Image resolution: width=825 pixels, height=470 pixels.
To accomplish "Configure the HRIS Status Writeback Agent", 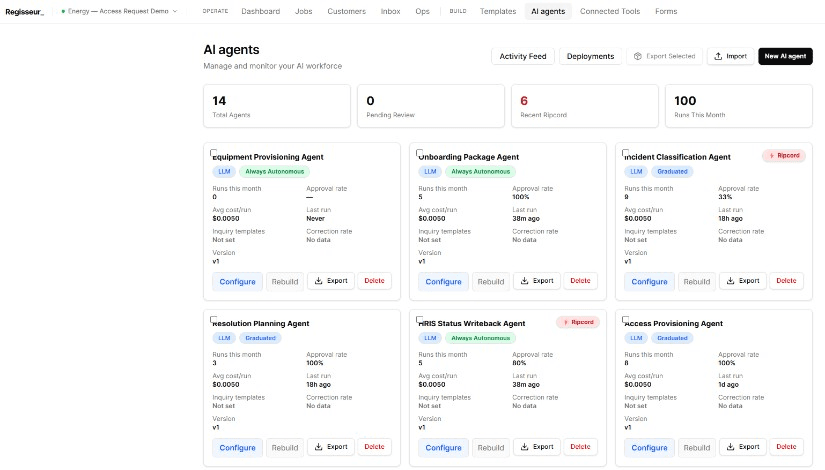I will 443,448.
